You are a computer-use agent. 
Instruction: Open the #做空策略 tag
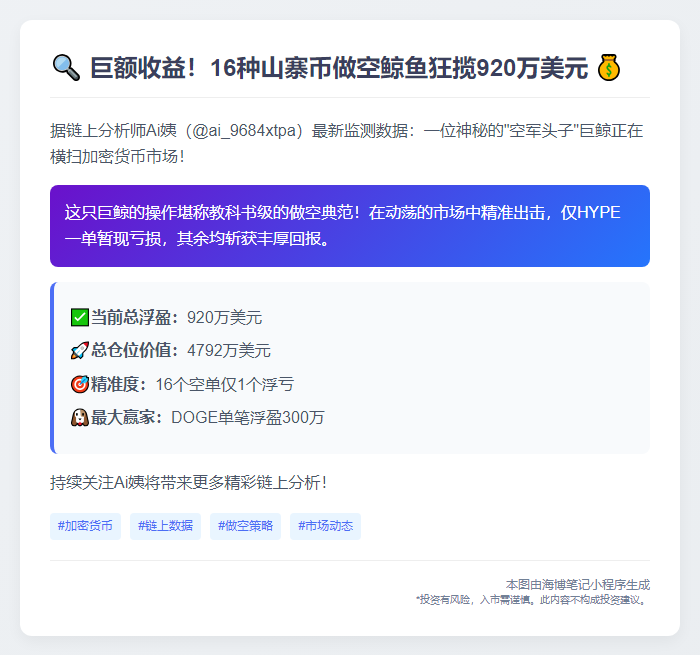click(x=245, y=526)
